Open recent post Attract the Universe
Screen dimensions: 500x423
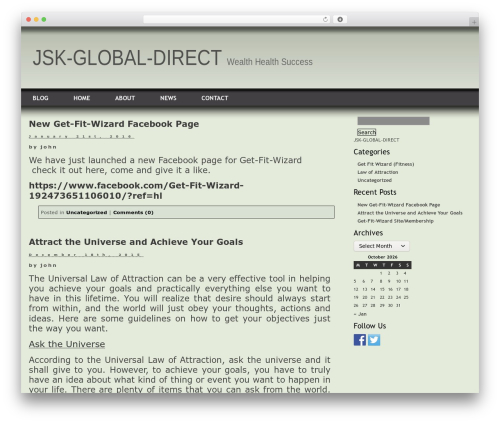click(410, 213)
